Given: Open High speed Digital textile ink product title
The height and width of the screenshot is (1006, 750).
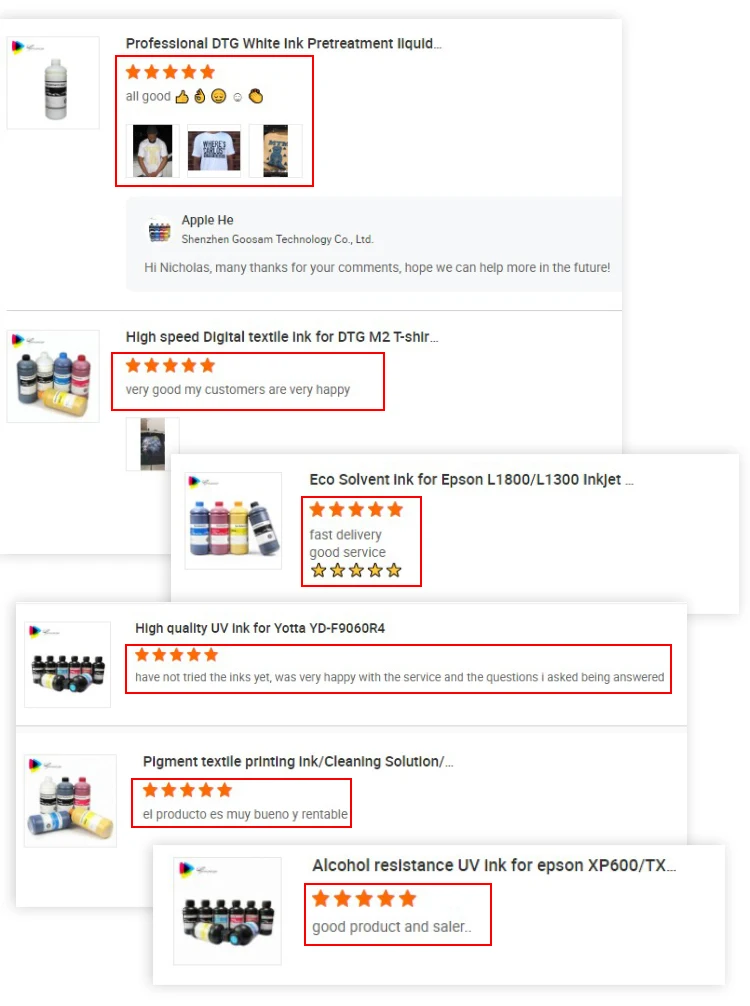Looking at the screenshot, I should (x=282, y=337).
